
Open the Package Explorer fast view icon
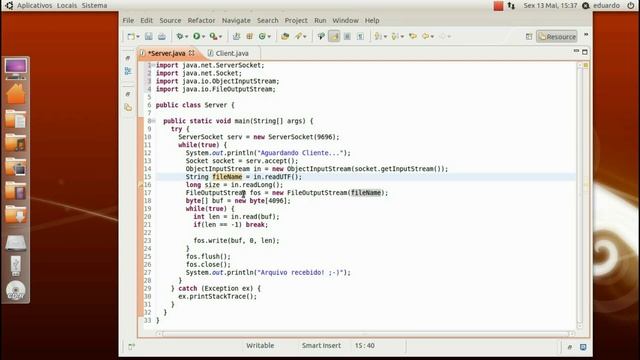click(x=128, y=71)
